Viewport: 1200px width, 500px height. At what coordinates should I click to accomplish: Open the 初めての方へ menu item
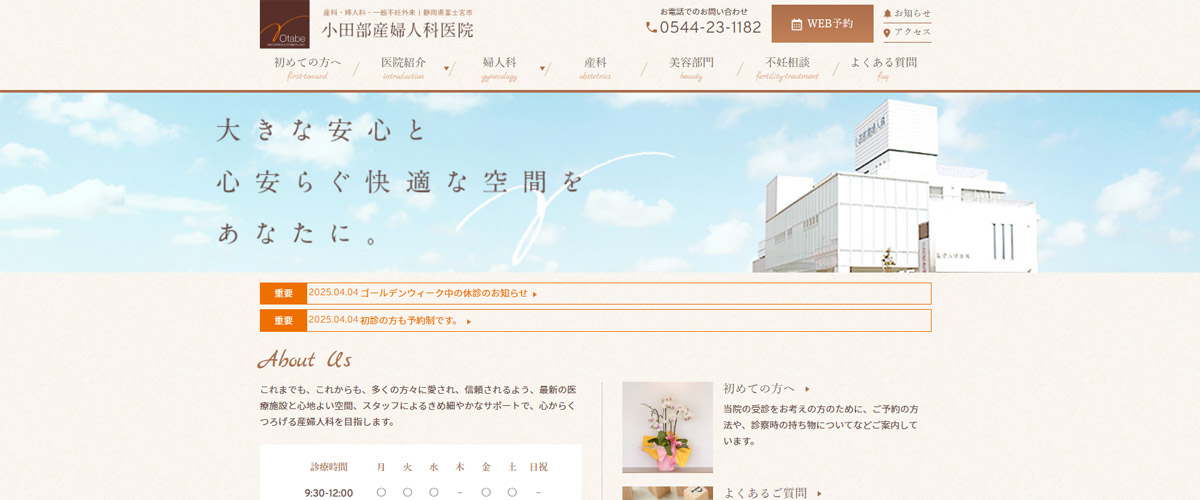coord(307,67)
